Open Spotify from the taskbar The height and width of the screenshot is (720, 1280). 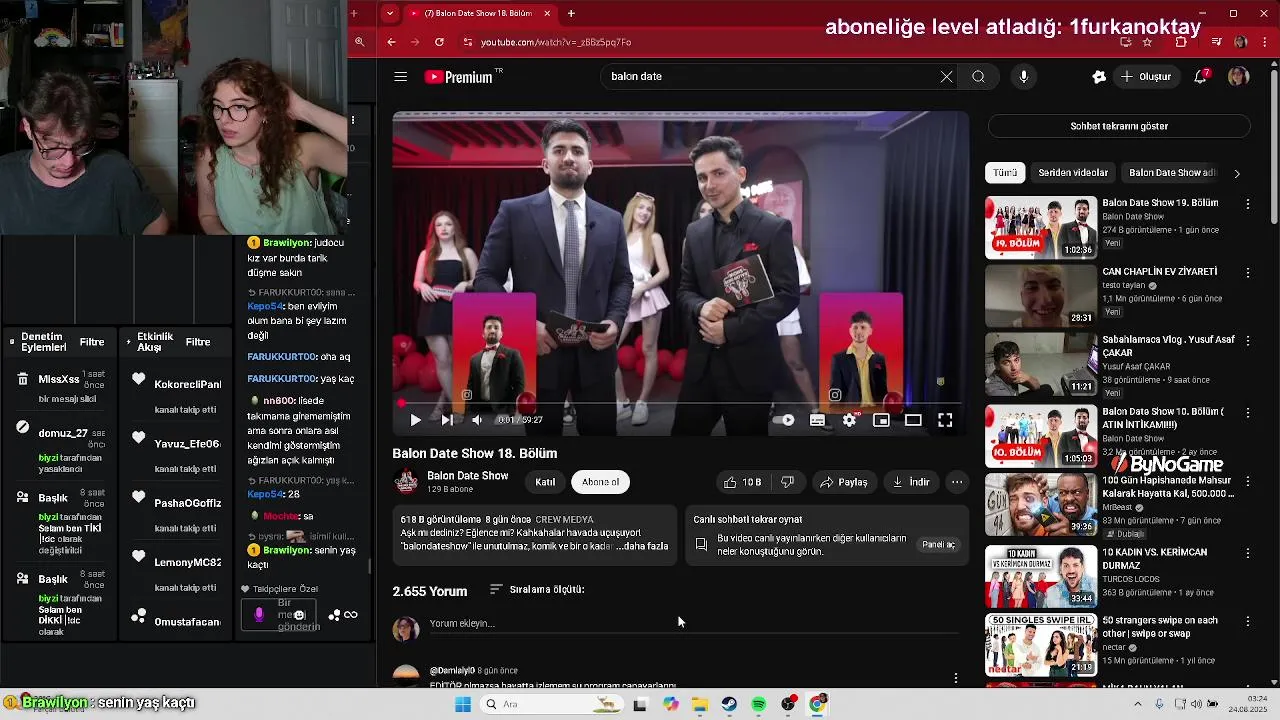759,704
